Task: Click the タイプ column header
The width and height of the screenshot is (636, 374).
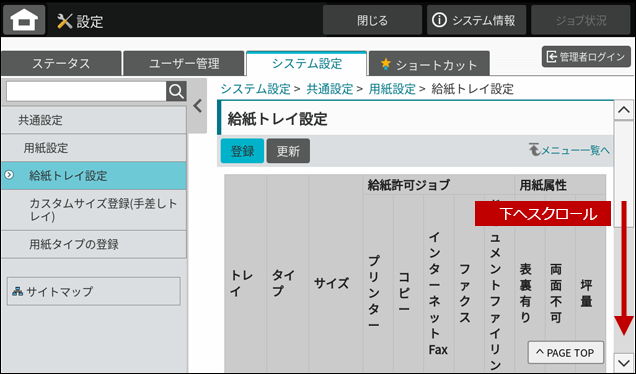Action: [288, 283]
